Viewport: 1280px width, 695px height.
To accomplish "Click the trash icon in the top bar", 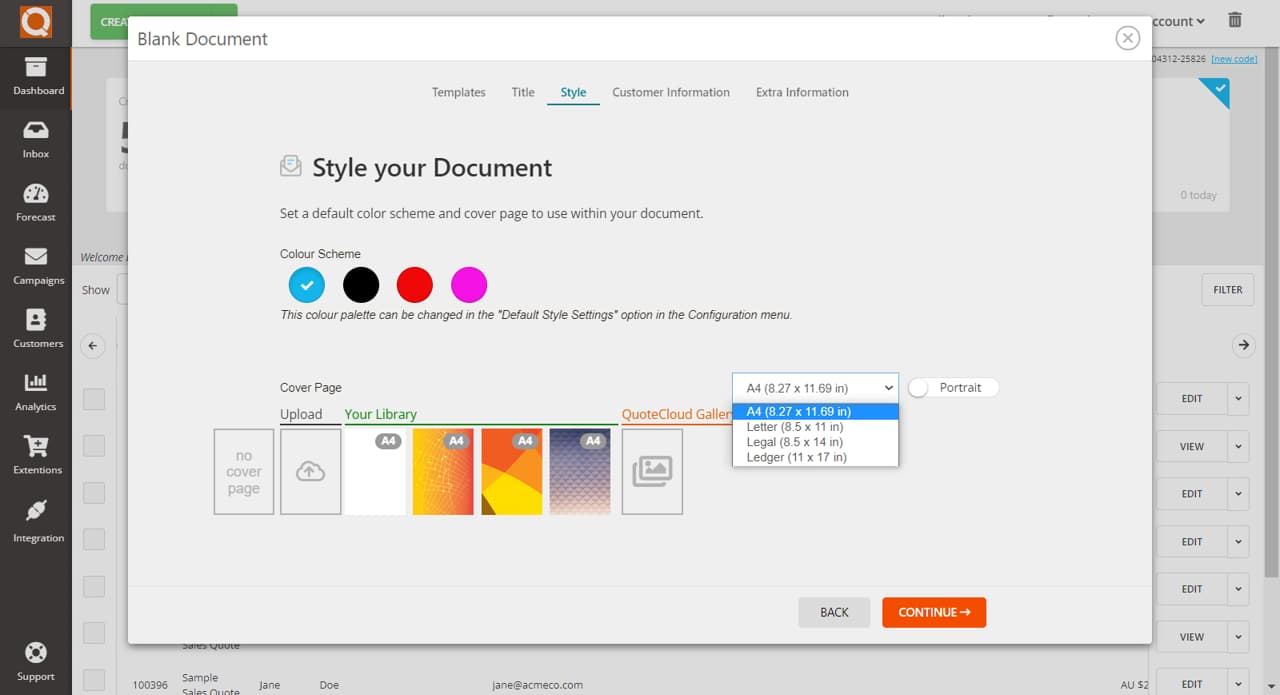I will click(x=1234, y=19).
